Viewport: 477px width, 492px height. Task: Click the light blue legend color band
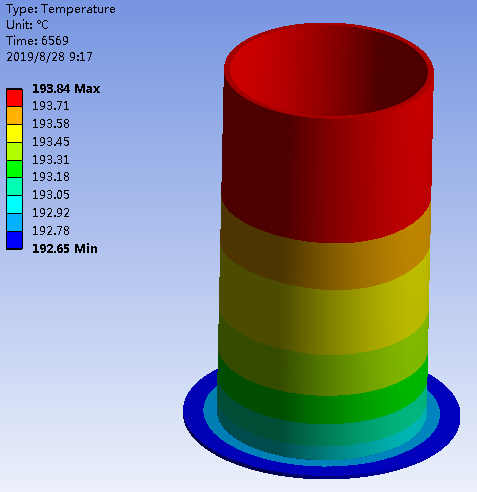[x=14, y=223]
